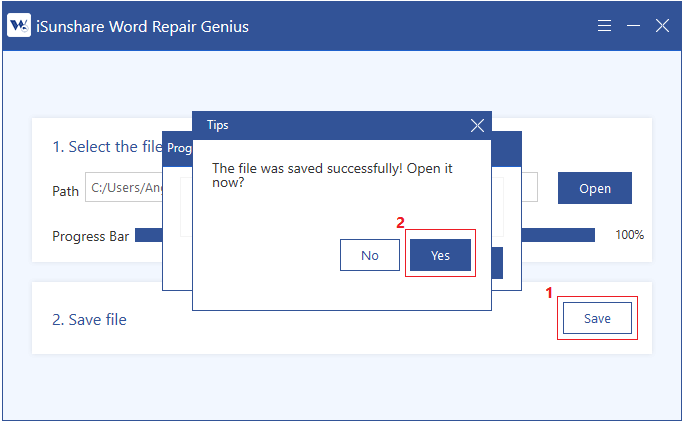
Task: Click the '1. Select the file' heading
Action: tap(107, 147)
